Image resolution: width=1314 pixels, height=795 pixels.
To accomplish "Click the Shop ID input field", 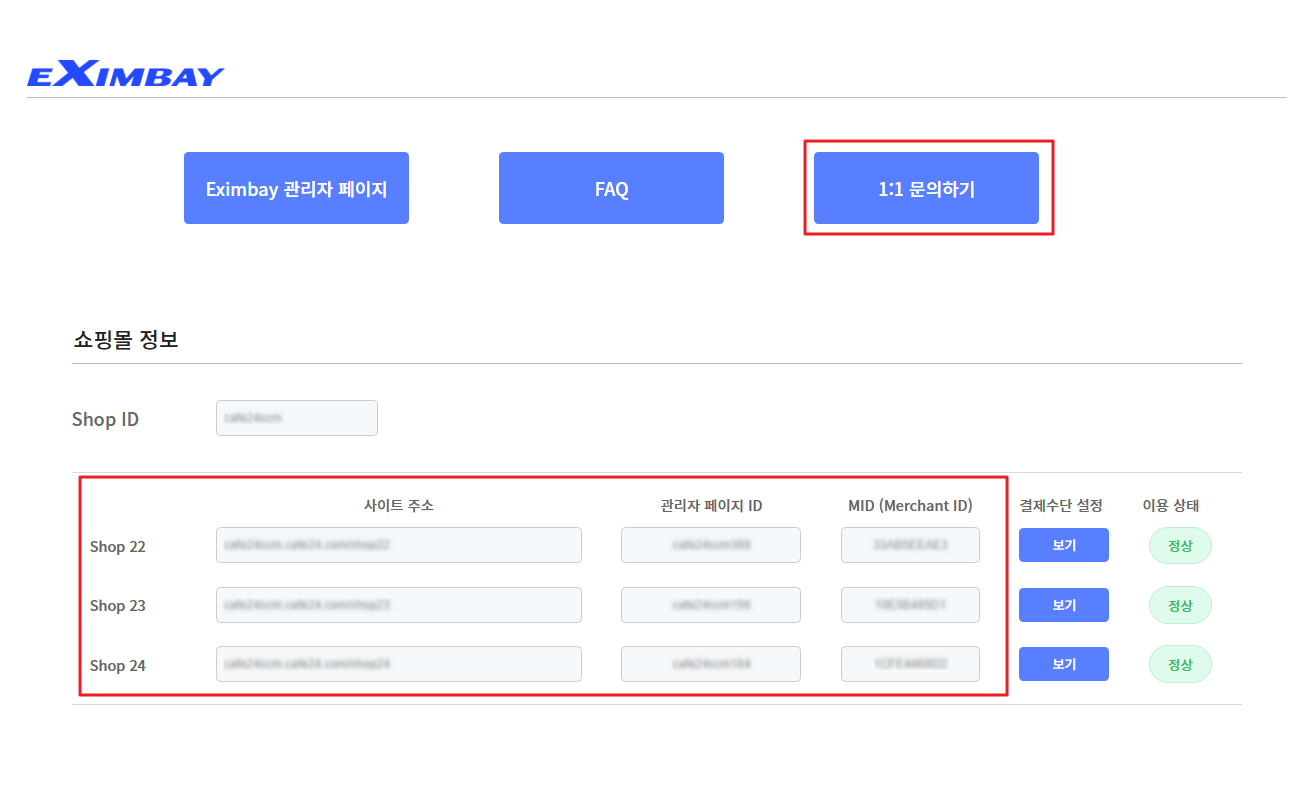I will (x=297, y=418).
